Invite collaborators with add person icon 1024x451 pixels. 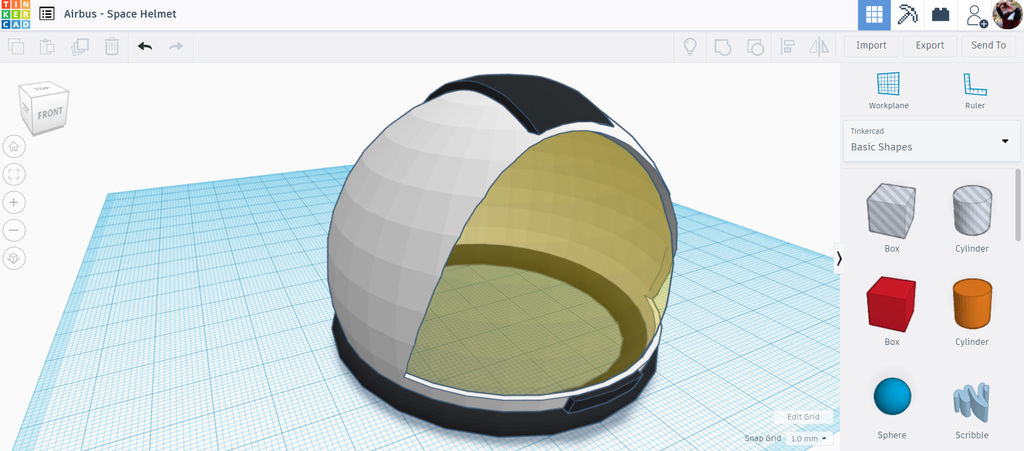tap(976, 15)
